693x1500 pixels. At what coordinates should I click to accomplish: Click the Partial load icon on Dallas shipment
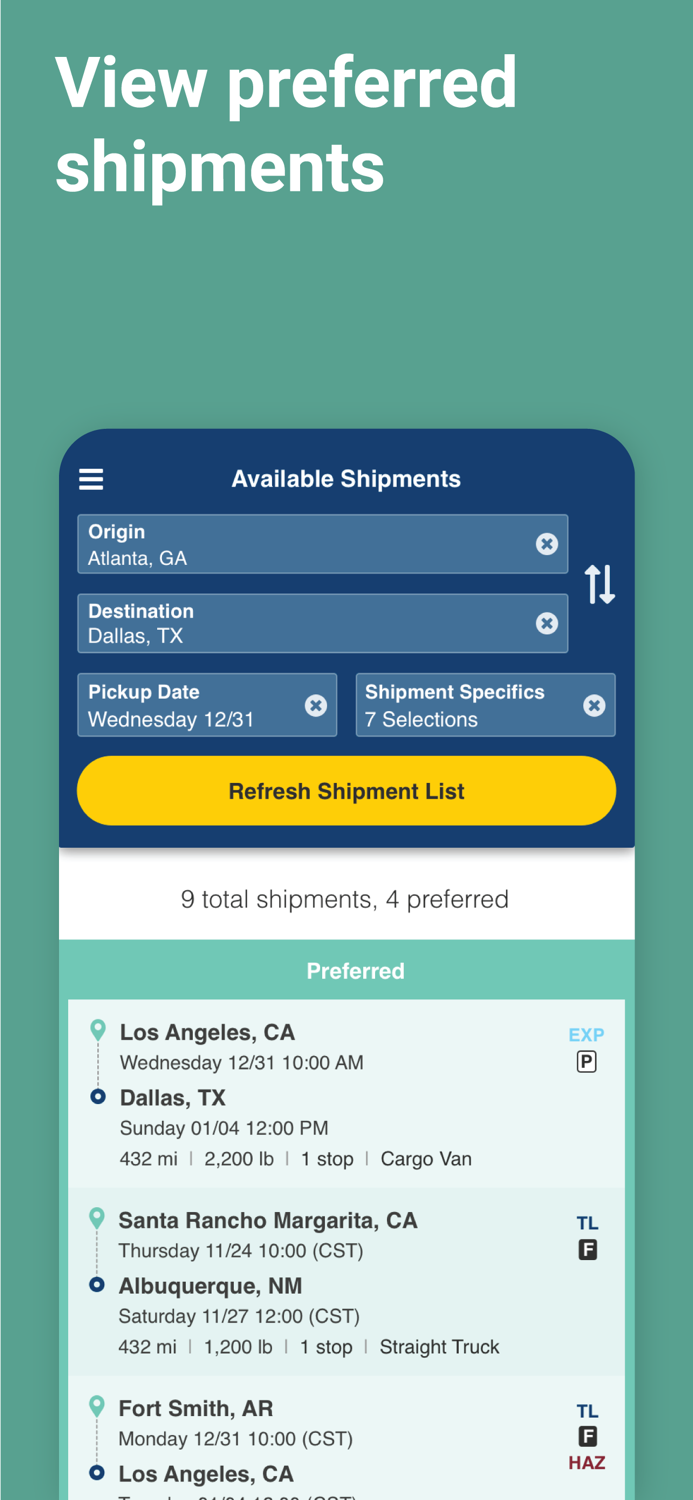pos(587,1061)
